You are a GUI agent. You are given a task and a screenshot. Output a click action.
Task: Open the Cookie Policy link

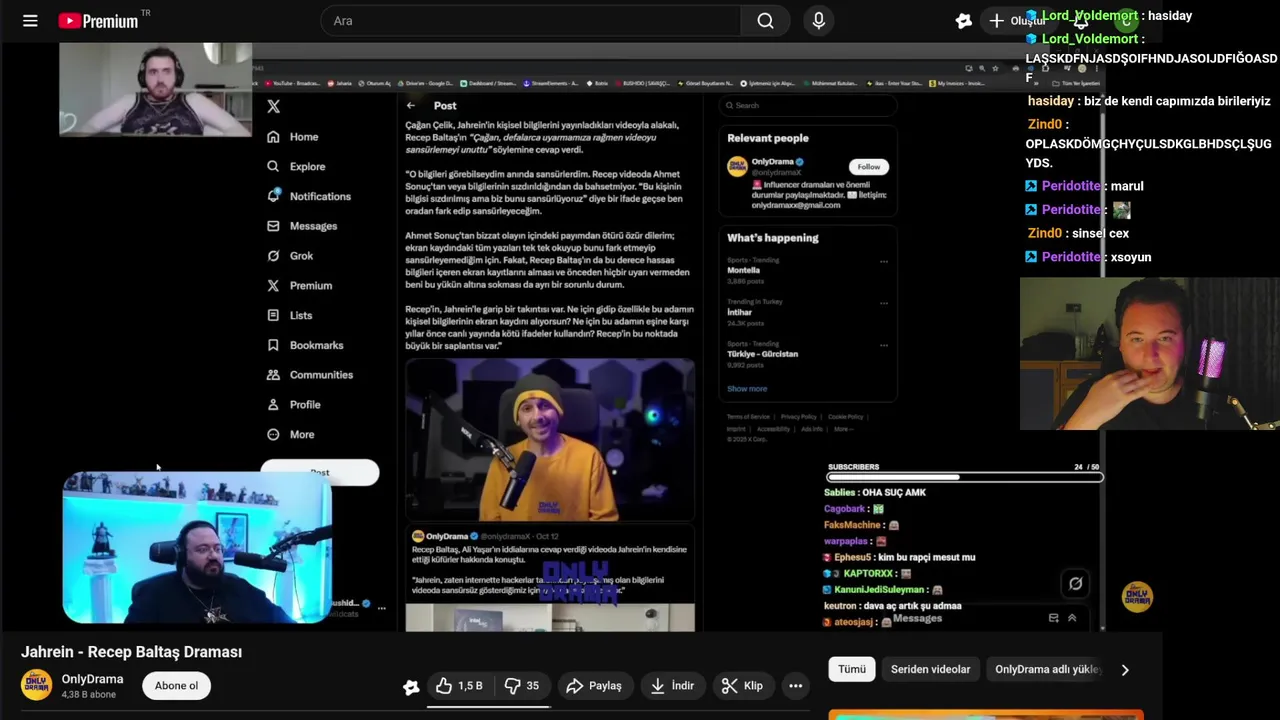click(845, 417)
